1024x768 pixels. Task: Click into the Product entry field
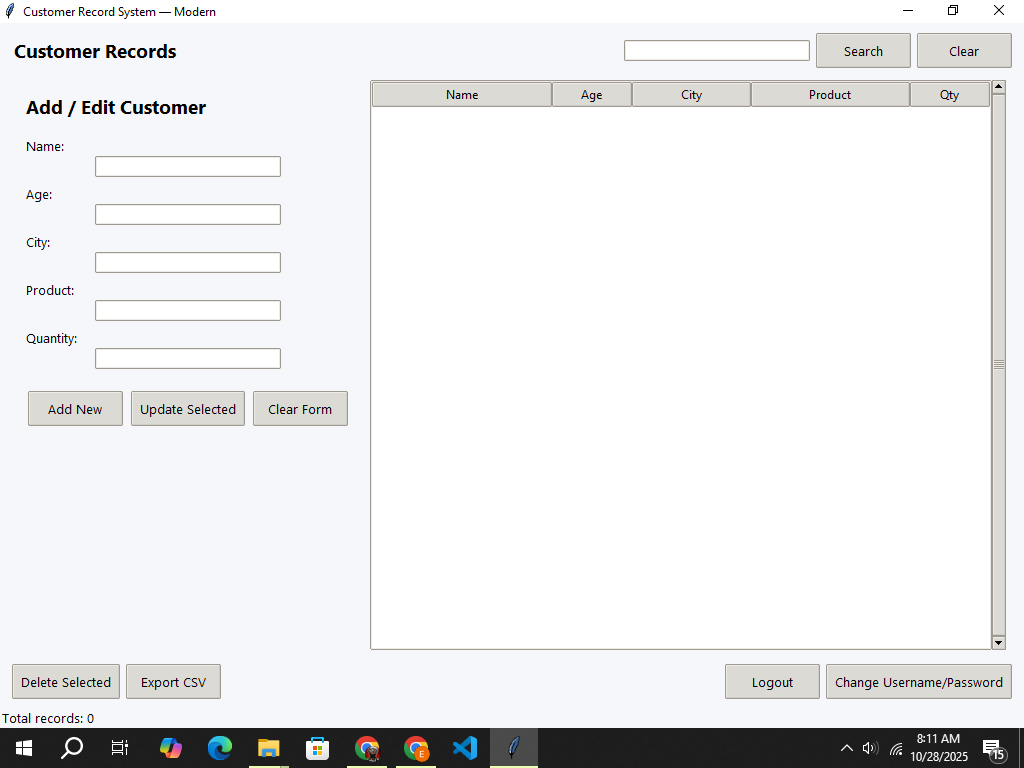188,310
